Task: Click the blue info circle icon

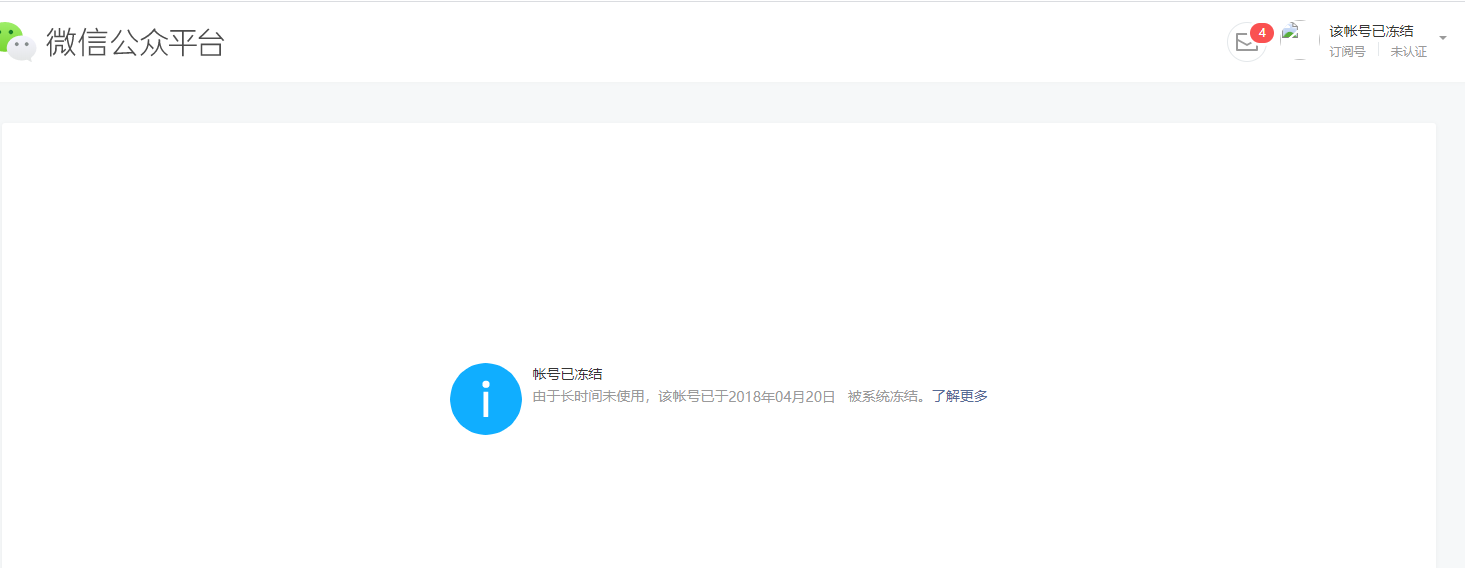Action: pos(486,399)
